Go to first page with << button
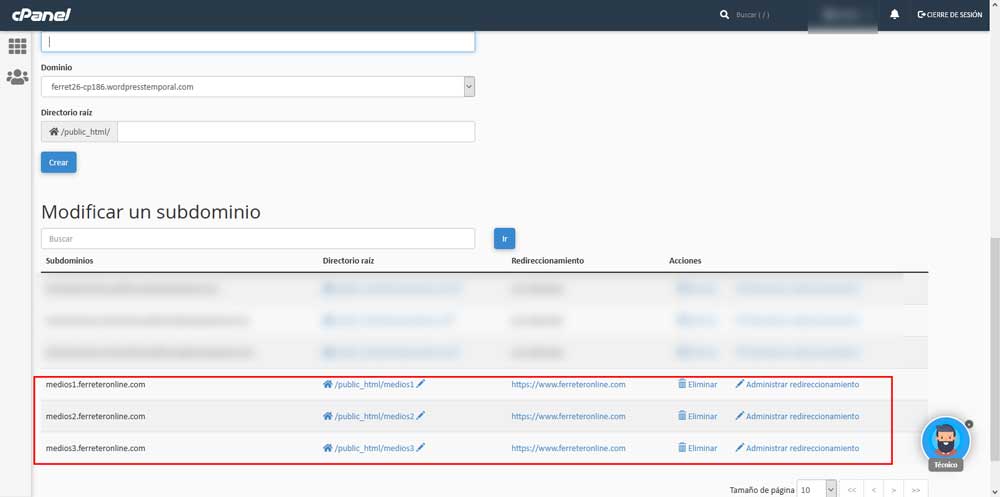This screenshot has height=497, width=1000. pyautogui.click(x=851, y=489)
